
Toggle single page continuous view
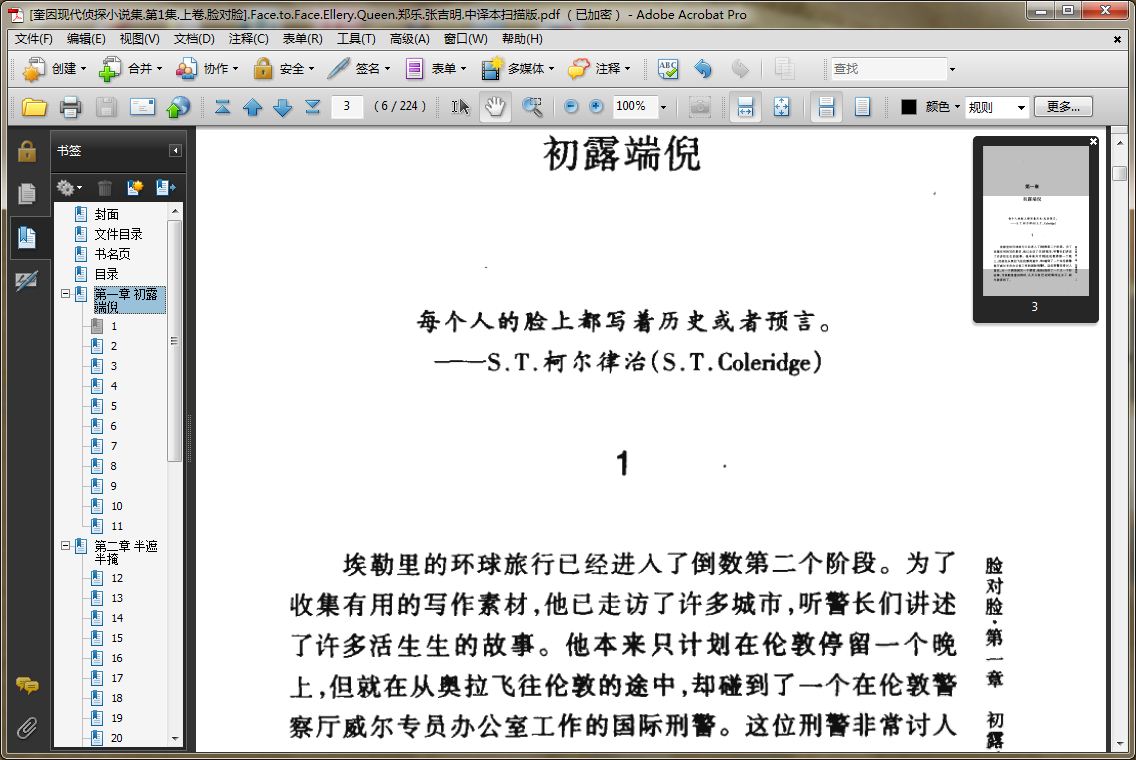pos(826,107)
